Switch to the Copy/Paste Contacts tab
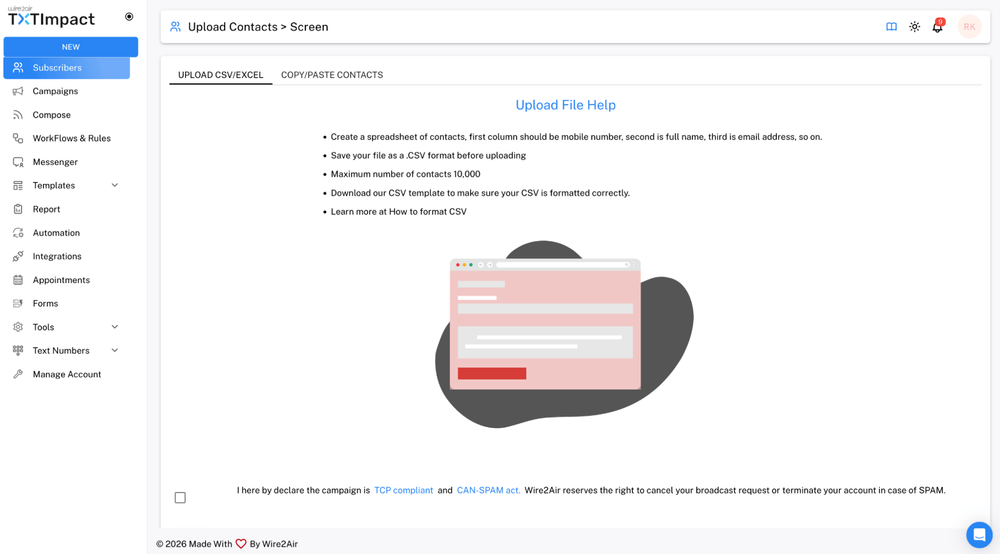This screenshot has width=1000, height=554. (x=332, y=75)
